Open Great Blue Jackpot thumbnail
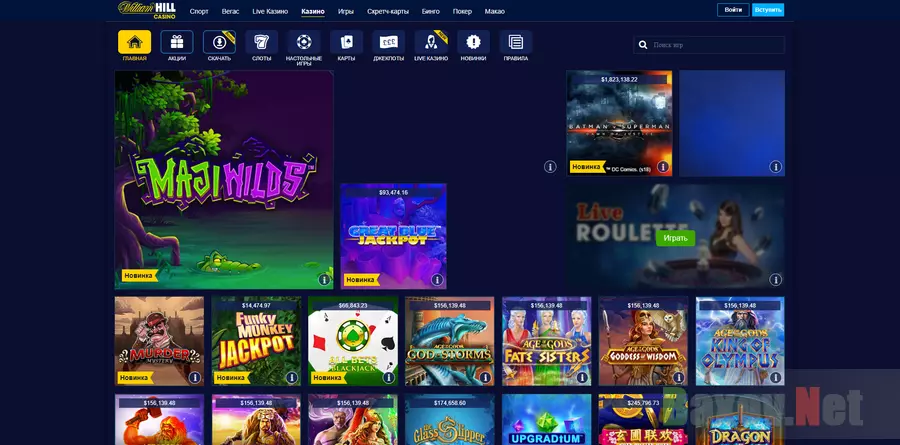The width and height of the screenshot is (900, 445). click(x=393, y=236)
